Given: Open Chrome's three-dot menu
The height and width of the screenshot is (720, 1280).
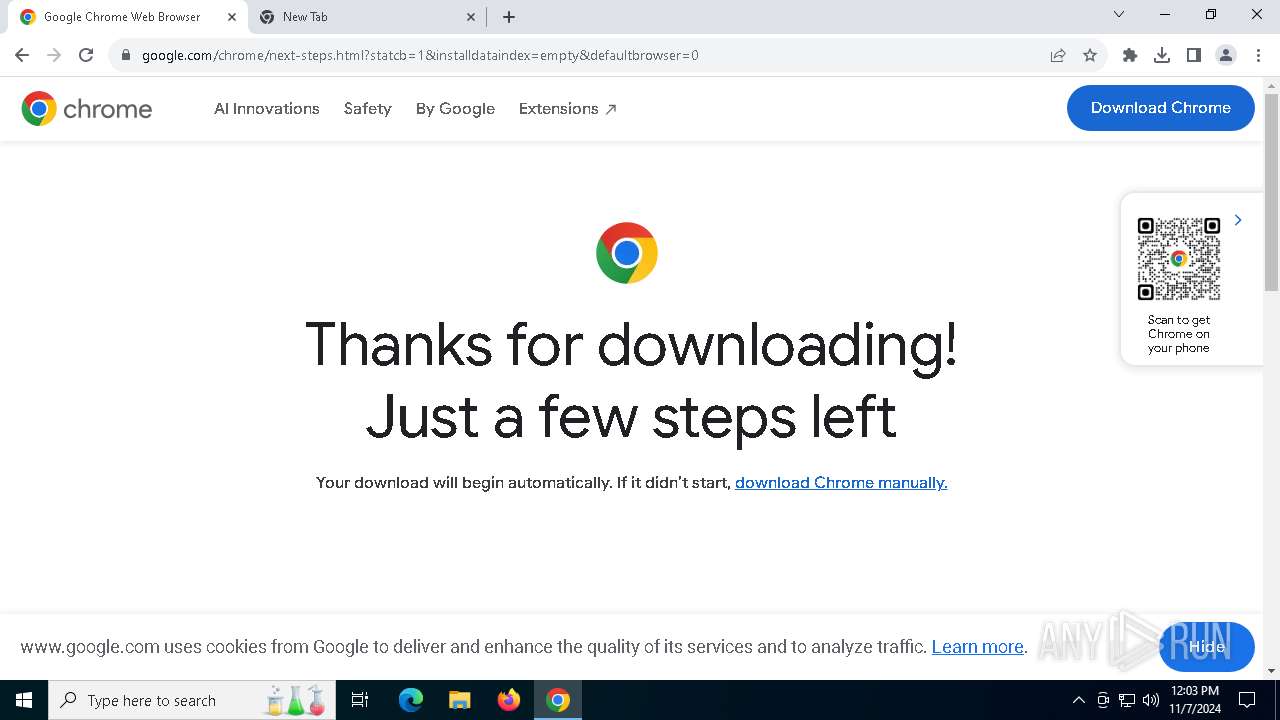Looking at the screenshot, I should pyautogui.click(x=1258, y=55).
